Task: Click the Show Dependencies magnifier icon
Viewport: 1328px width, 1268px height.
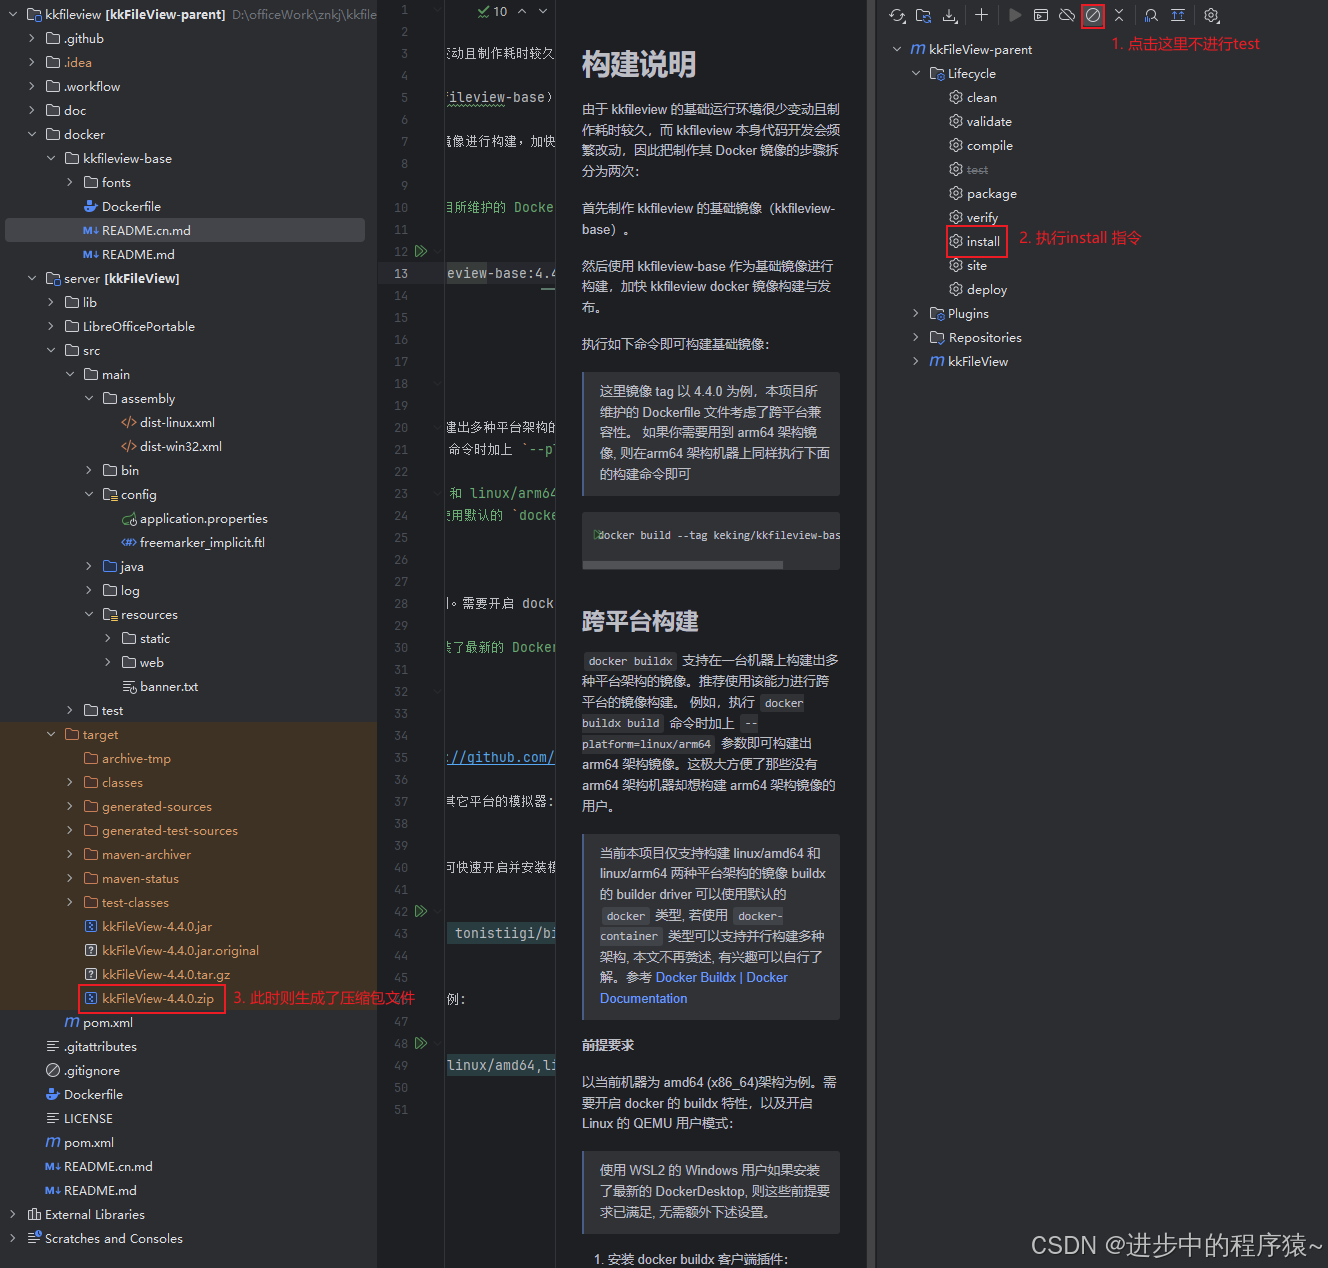Action: (x=1150, y=15)
